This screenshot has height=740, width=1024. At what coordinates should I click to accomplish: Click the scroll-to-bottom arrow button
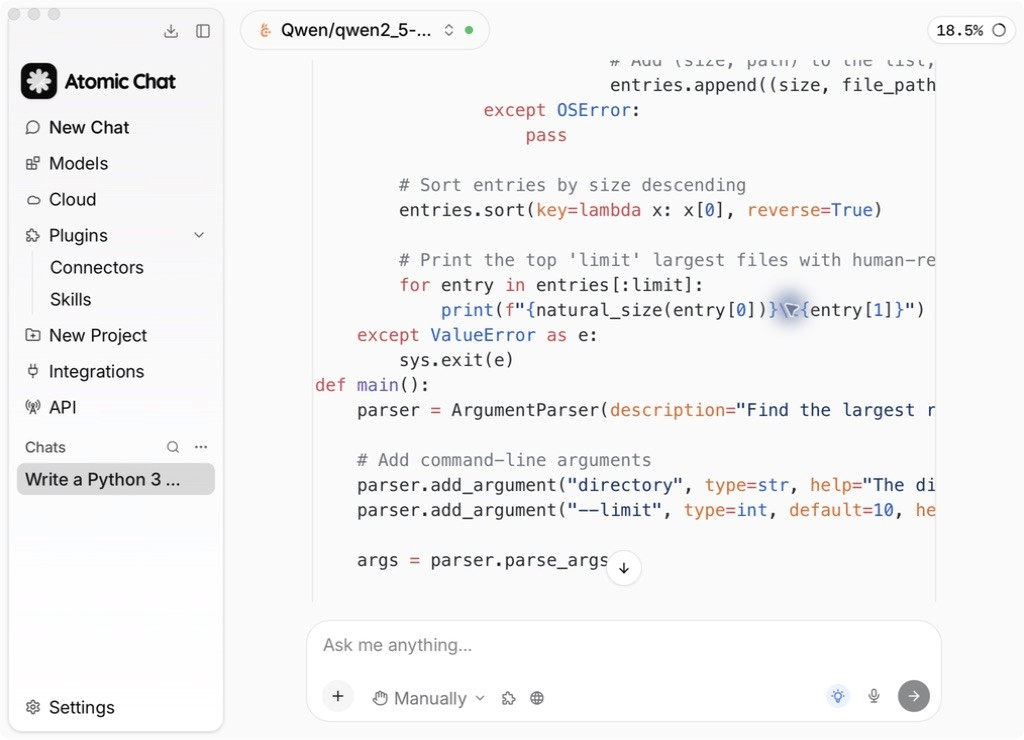[x=624, y=568]
